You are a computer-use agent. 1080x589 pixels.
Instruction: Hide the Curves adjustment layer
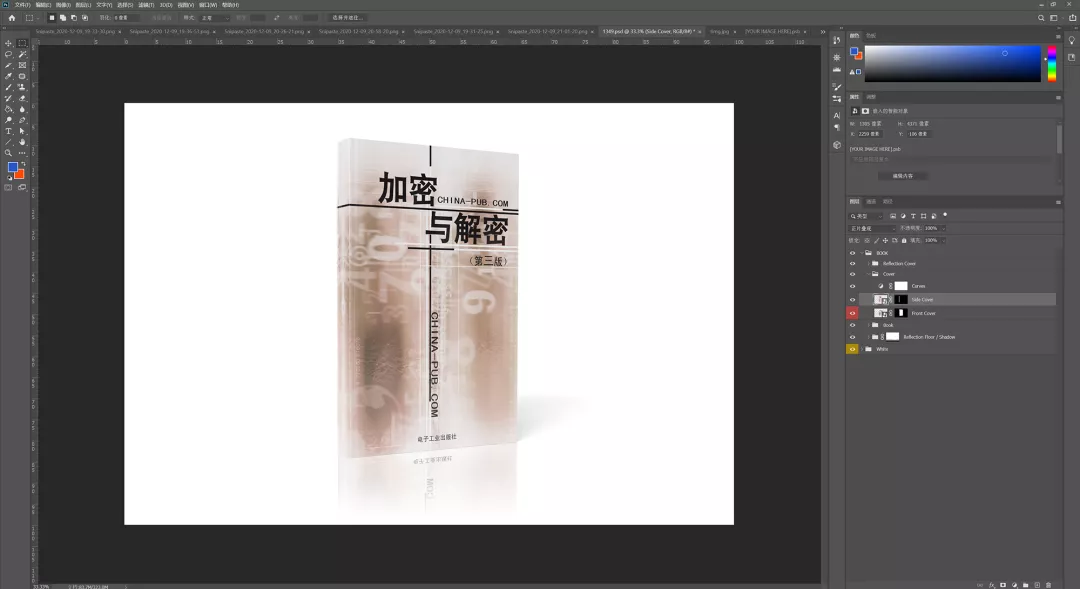852,286
